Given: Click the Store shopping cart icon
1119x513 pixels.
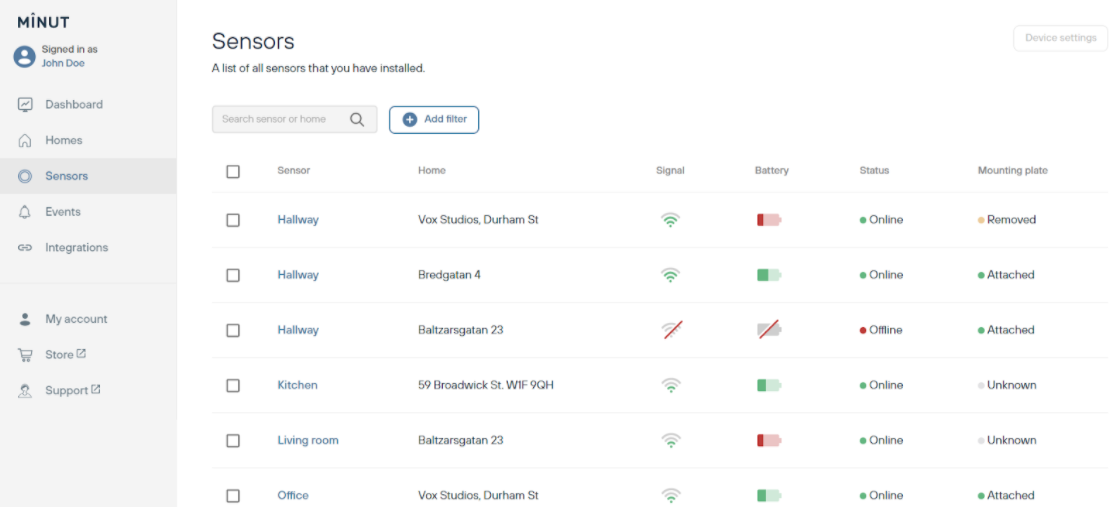Looking at the screenshot, I should pyautogui.click(x=25, y=355).
